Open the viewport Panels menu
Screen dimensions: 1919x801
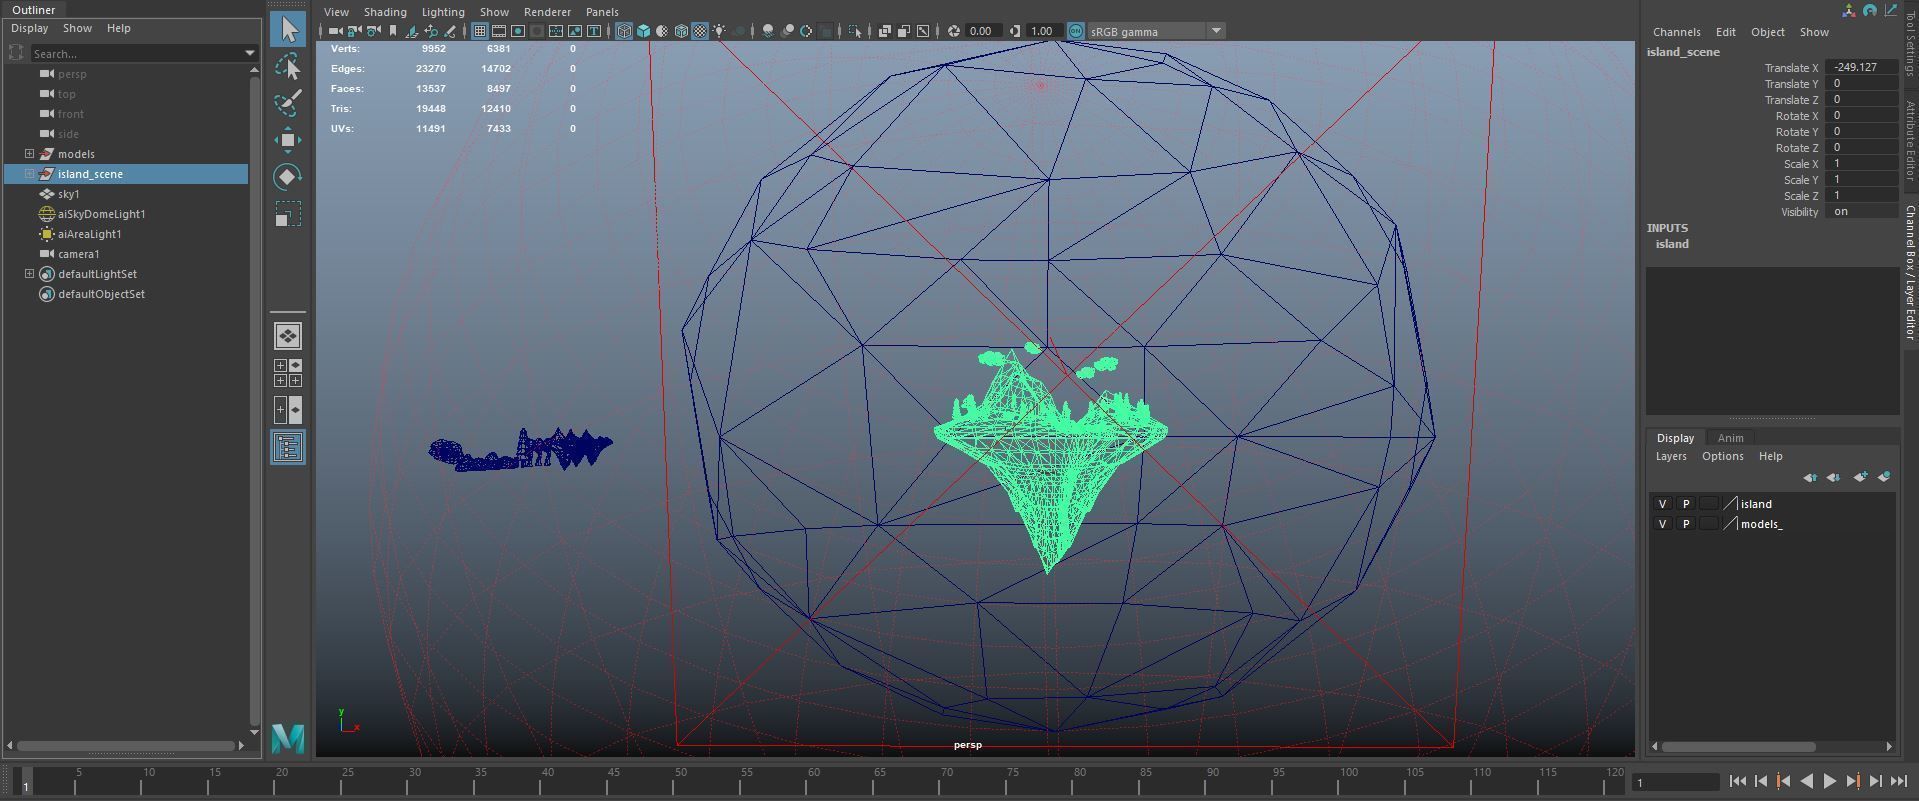pos(602,12)
